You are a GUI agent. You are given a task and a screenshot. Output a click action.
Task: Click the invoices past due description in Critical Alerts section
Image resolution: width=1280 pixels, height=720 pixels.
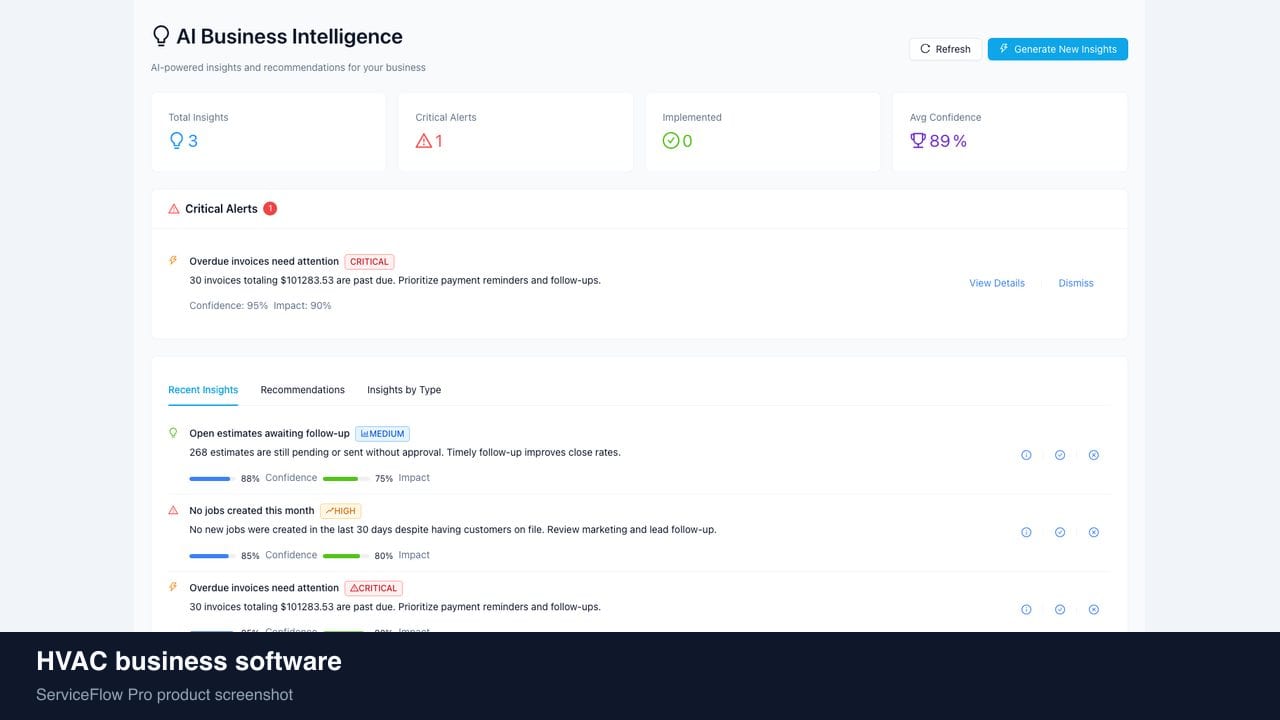(x=395, y=281)
